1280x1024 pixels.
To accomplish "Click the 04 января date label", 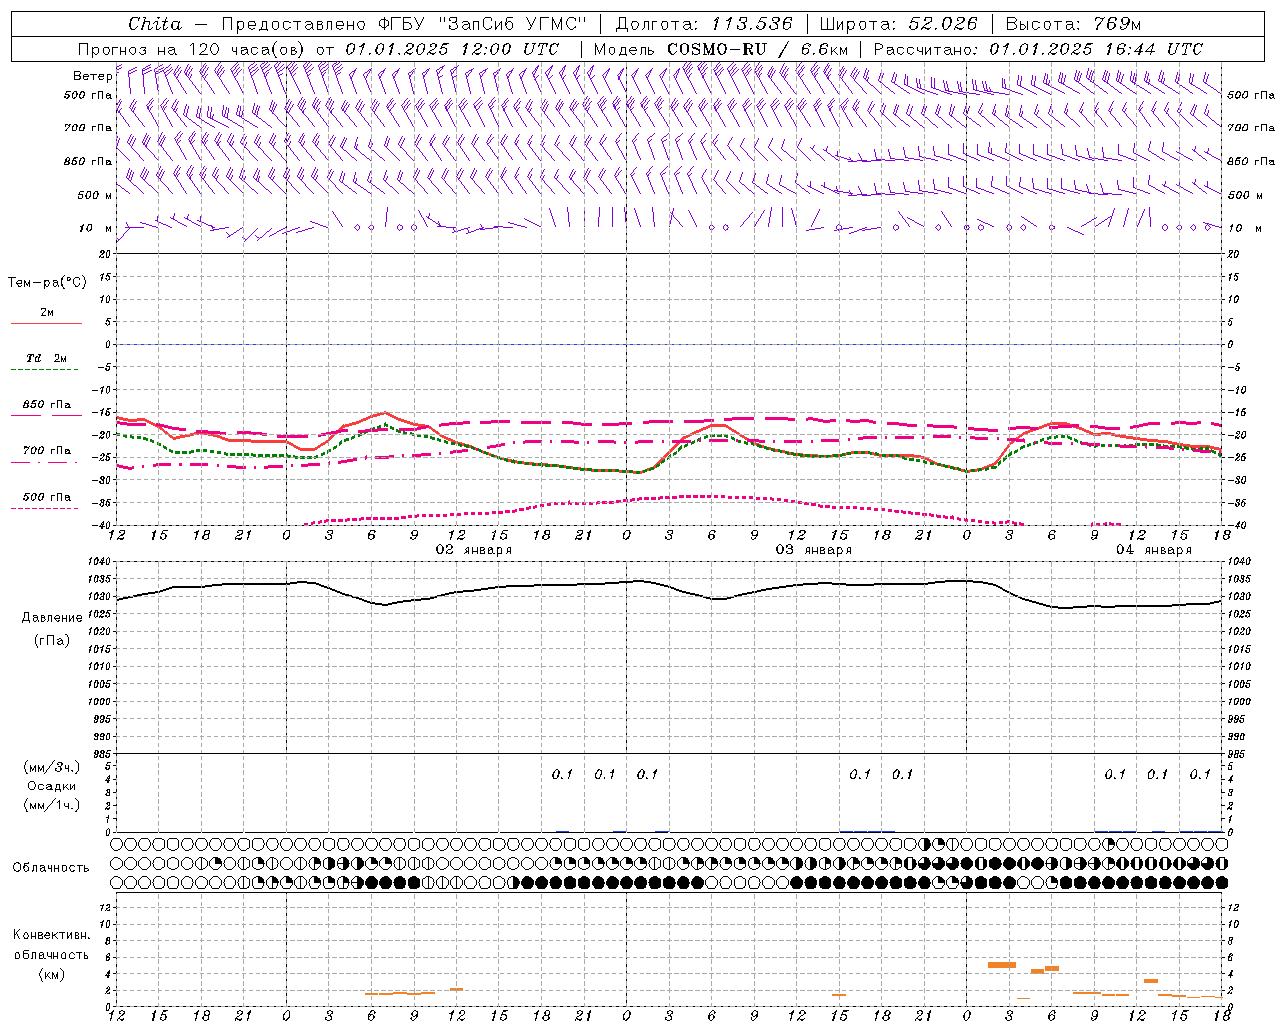I will (1154, 550).
